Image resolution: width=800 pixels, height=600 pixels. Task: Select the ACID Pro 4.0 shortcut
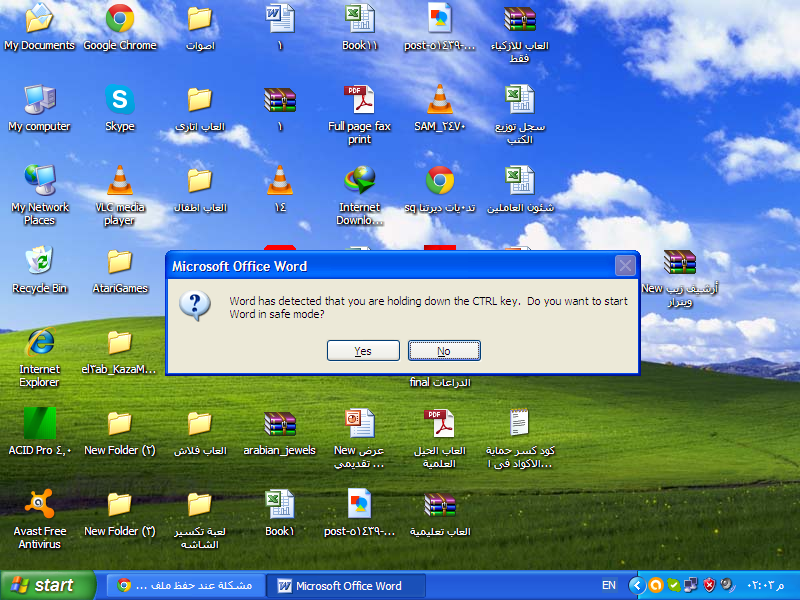(39, 432)
